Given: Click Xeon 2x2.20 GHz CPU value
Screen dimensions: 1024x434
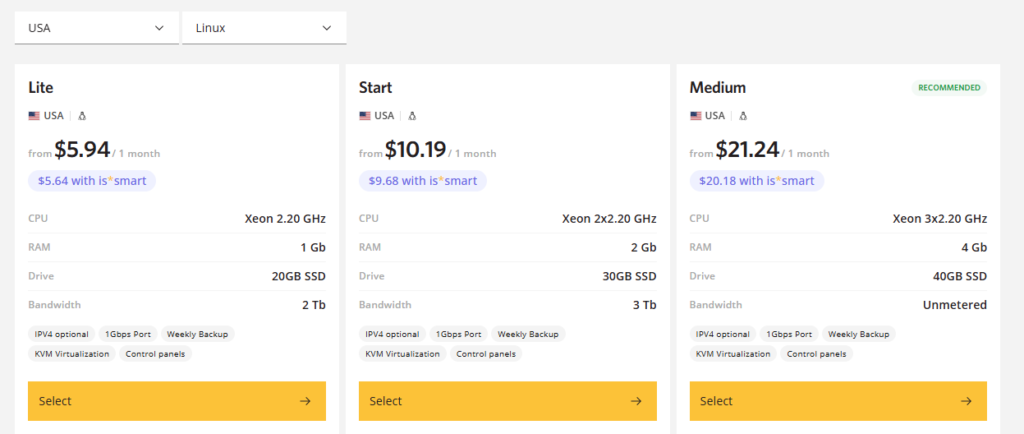Looking at the screenshot, I should click(609, 219).
